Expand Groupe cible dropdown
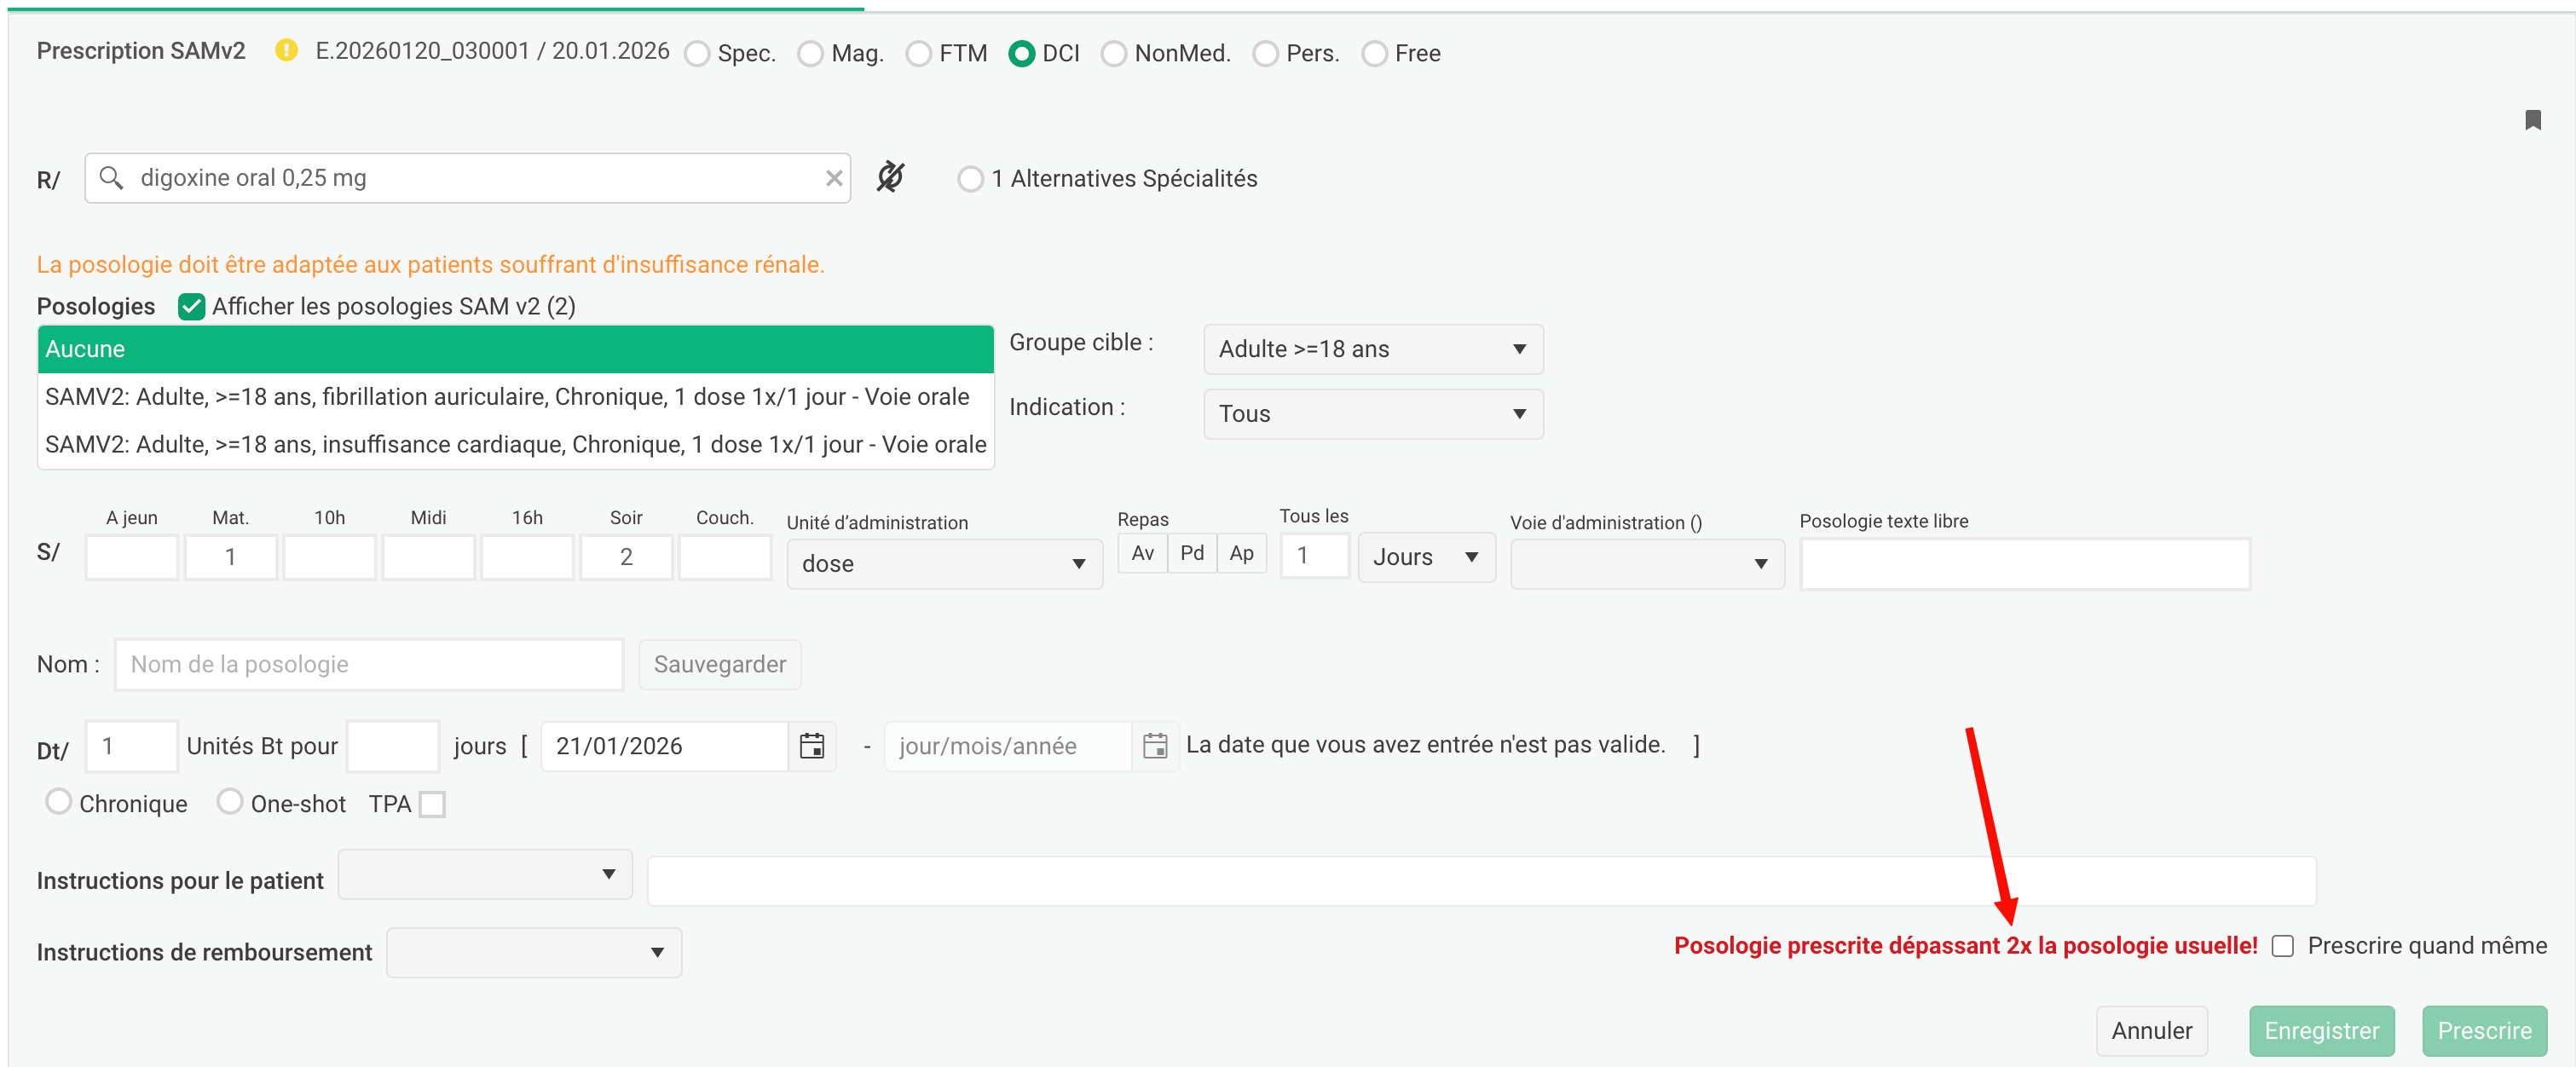Image resolution: width=2576 pixels, height=1067 pixels. click(x=1372, y=349)
